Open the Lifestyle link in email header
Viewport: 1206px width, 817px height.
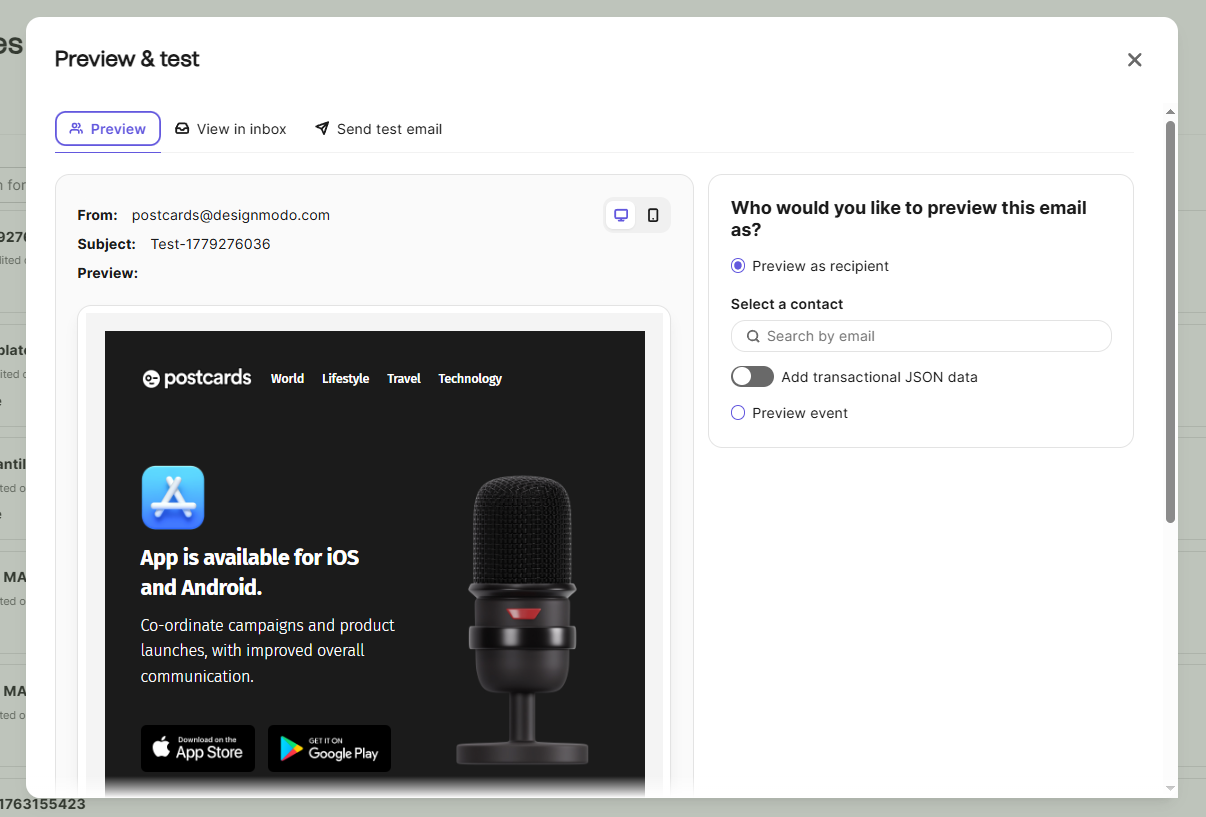pyautogui.click(x=345, y=379)
